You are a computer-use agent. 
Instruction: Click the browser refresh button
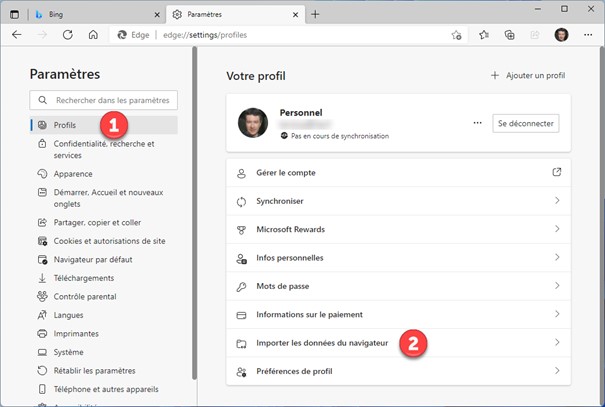pyautogui.click(x=68, y=34)
